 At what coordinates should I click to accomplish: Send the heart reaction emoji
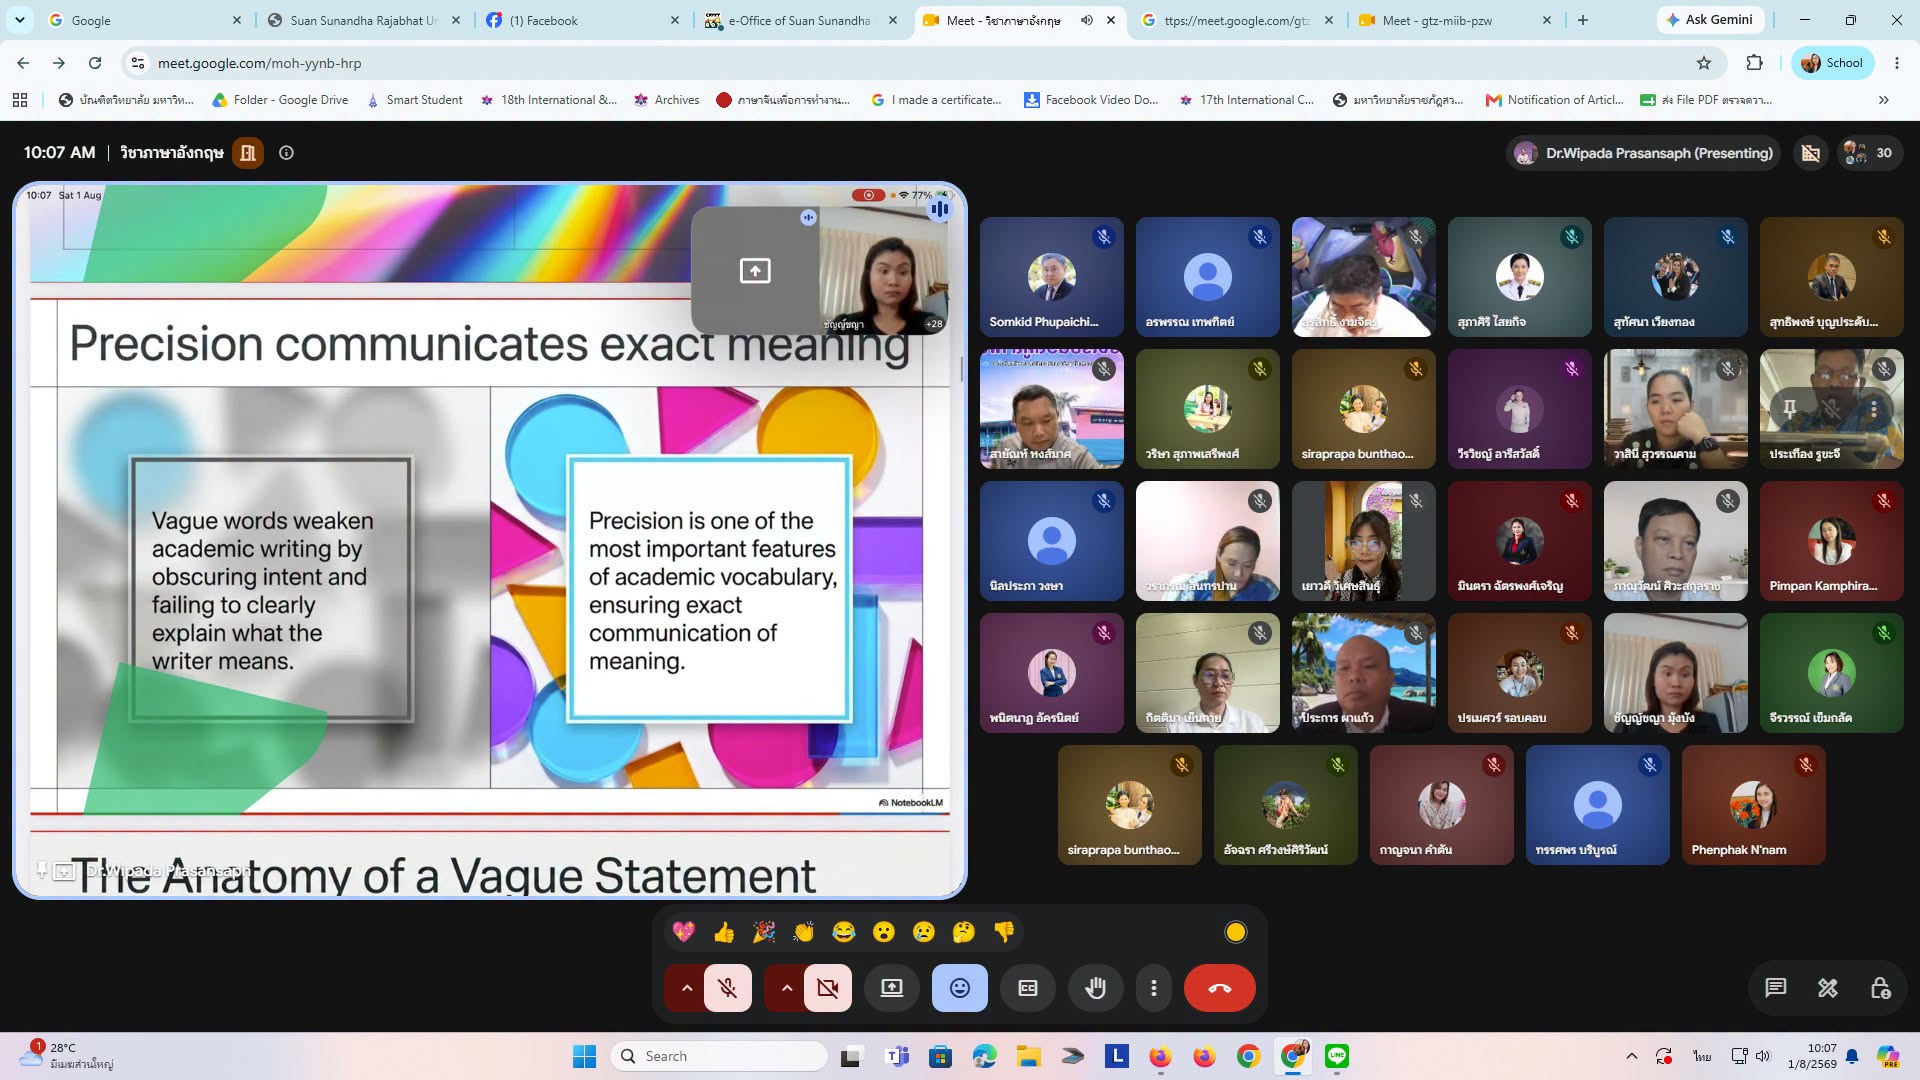684,932
